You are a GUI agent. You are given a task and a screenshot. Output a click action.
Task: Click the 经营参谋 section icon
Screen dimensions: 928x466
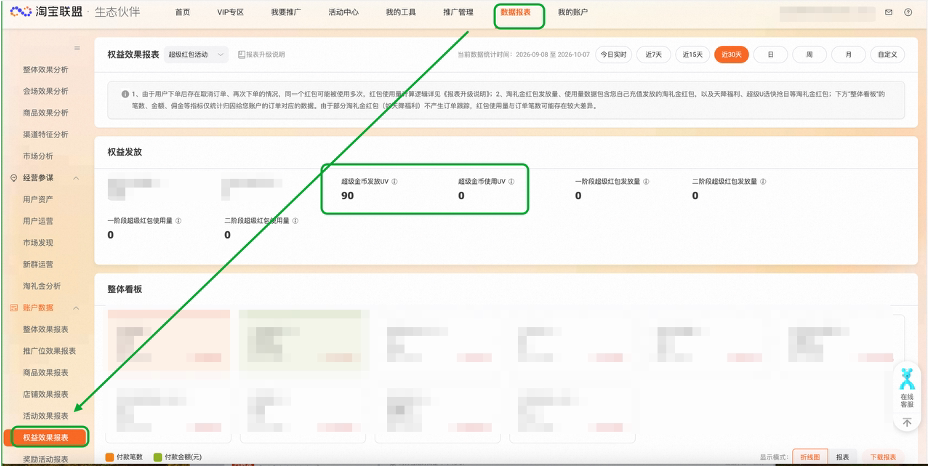pos(14,178)
